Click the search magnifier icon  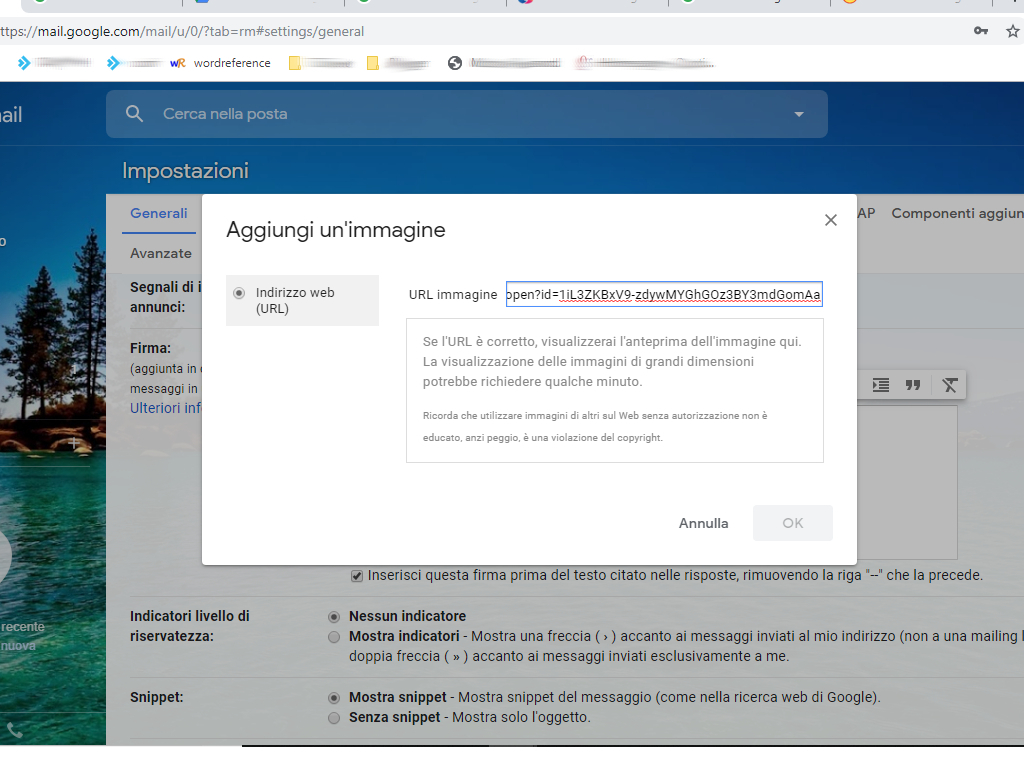point(135,114)
